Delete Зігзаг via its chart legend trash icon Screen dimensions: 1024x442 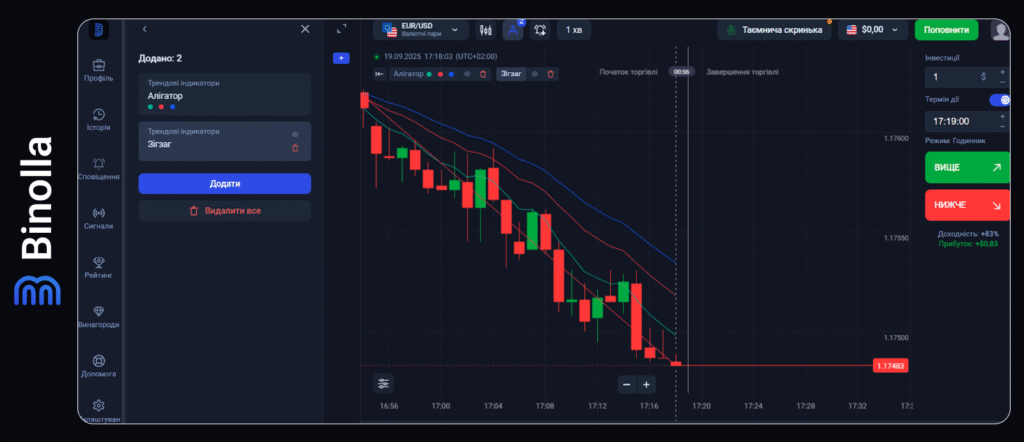pyautogui.click(x=551, y=74)
